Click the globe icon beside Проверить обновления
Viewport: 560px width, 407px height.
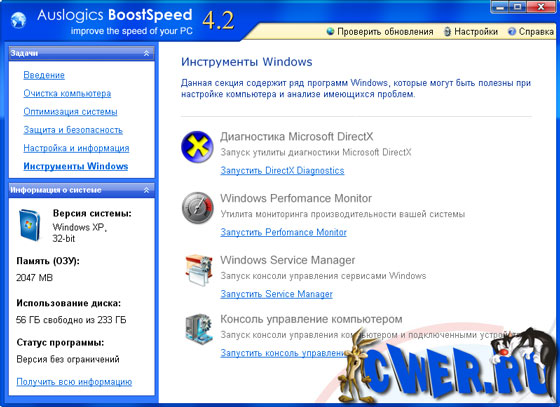click(x=330, y=31)
